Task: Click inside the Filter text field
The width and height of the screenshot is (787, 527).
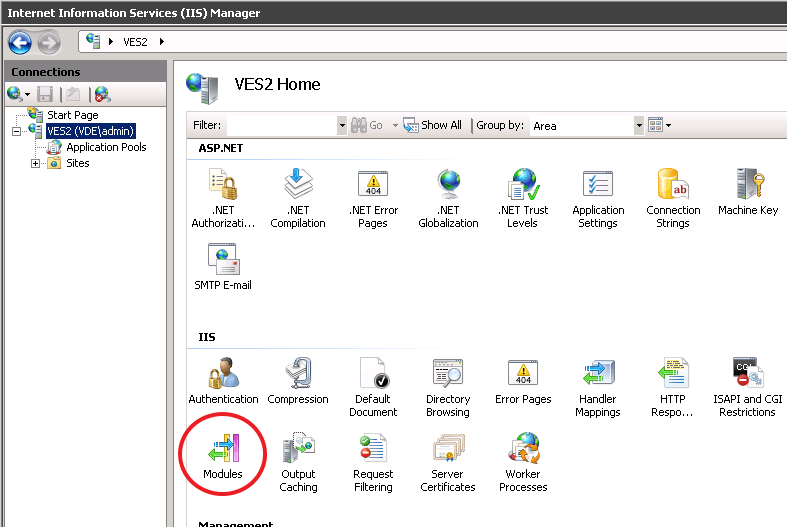Action: tap(282, 125)
